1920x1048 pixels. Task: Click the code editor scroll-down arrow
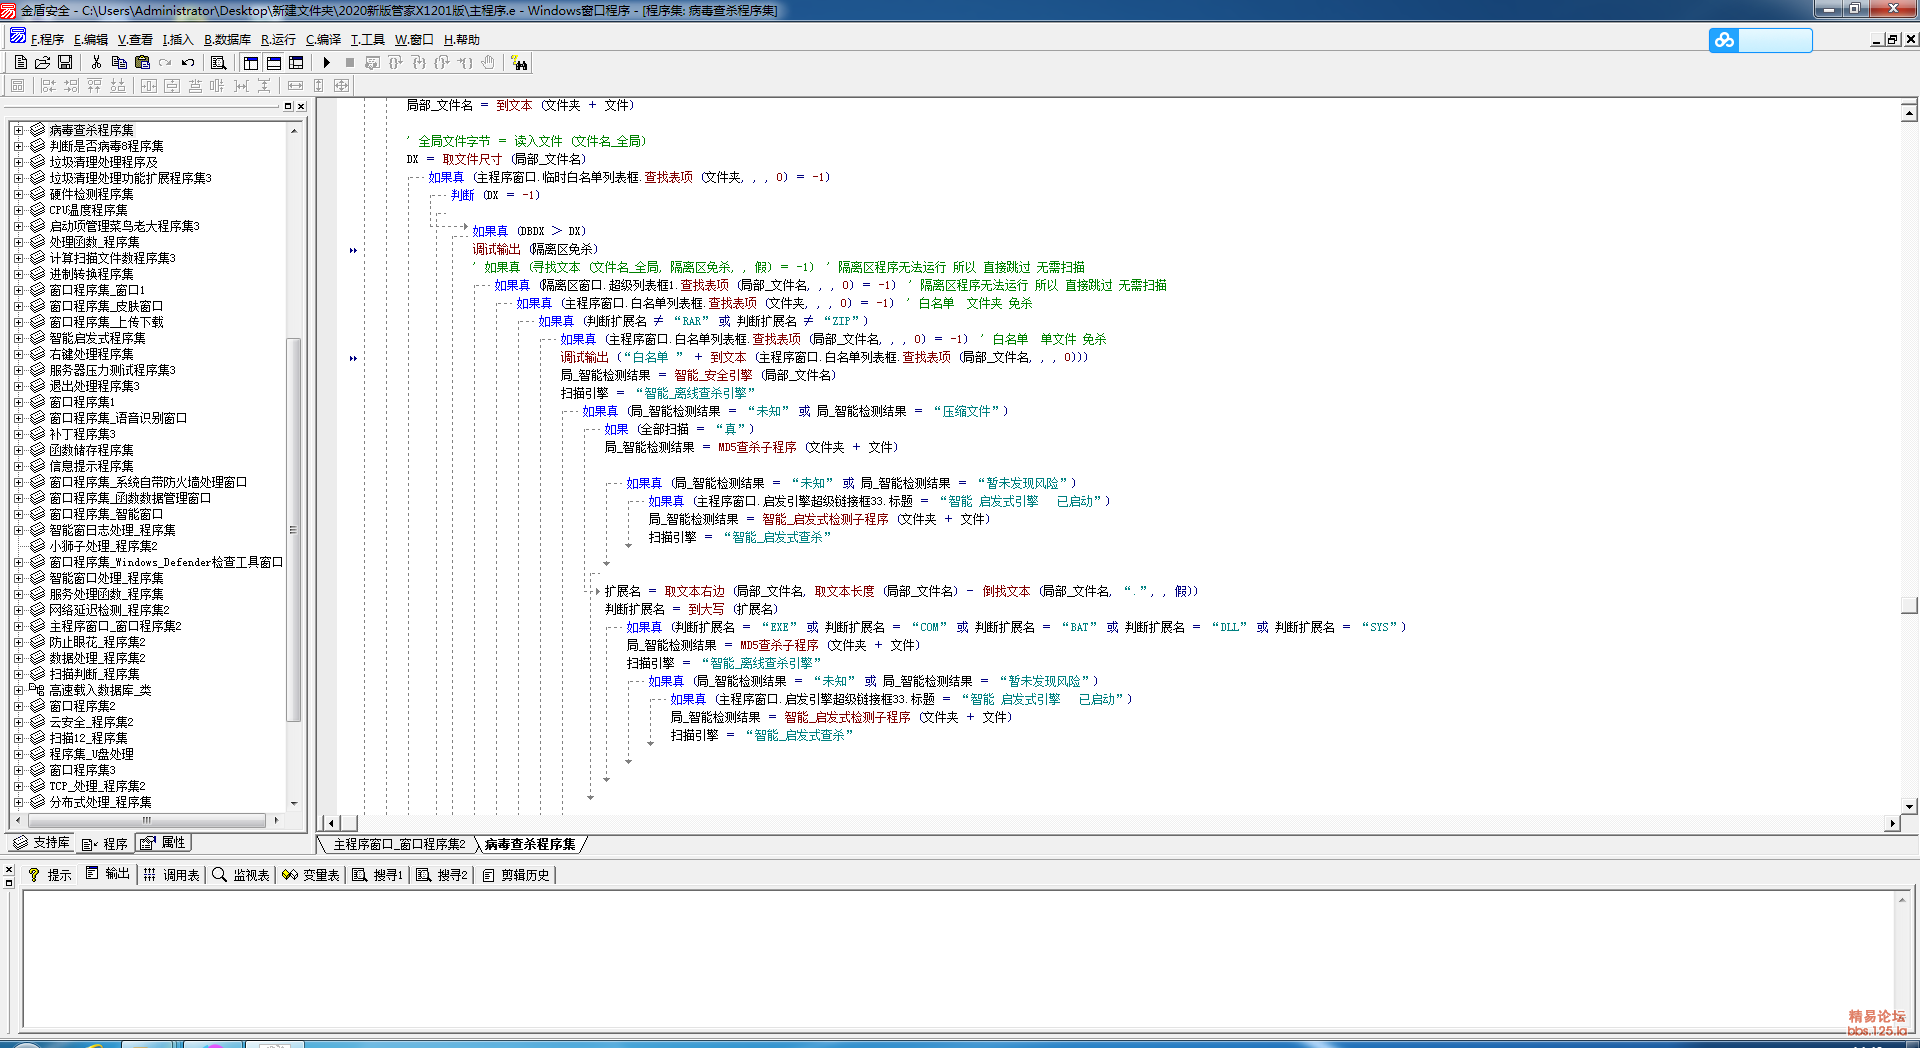[x=1910, y=806]
